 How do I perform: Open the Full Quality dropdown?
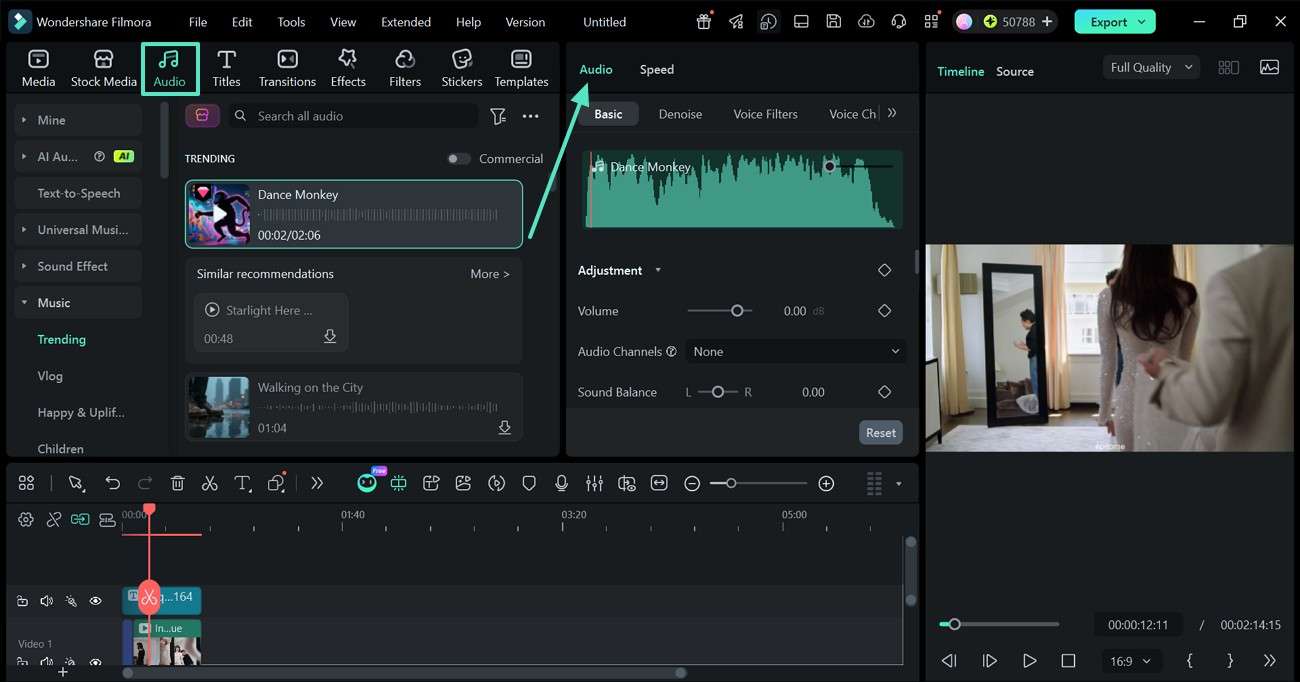(1151, 67)
